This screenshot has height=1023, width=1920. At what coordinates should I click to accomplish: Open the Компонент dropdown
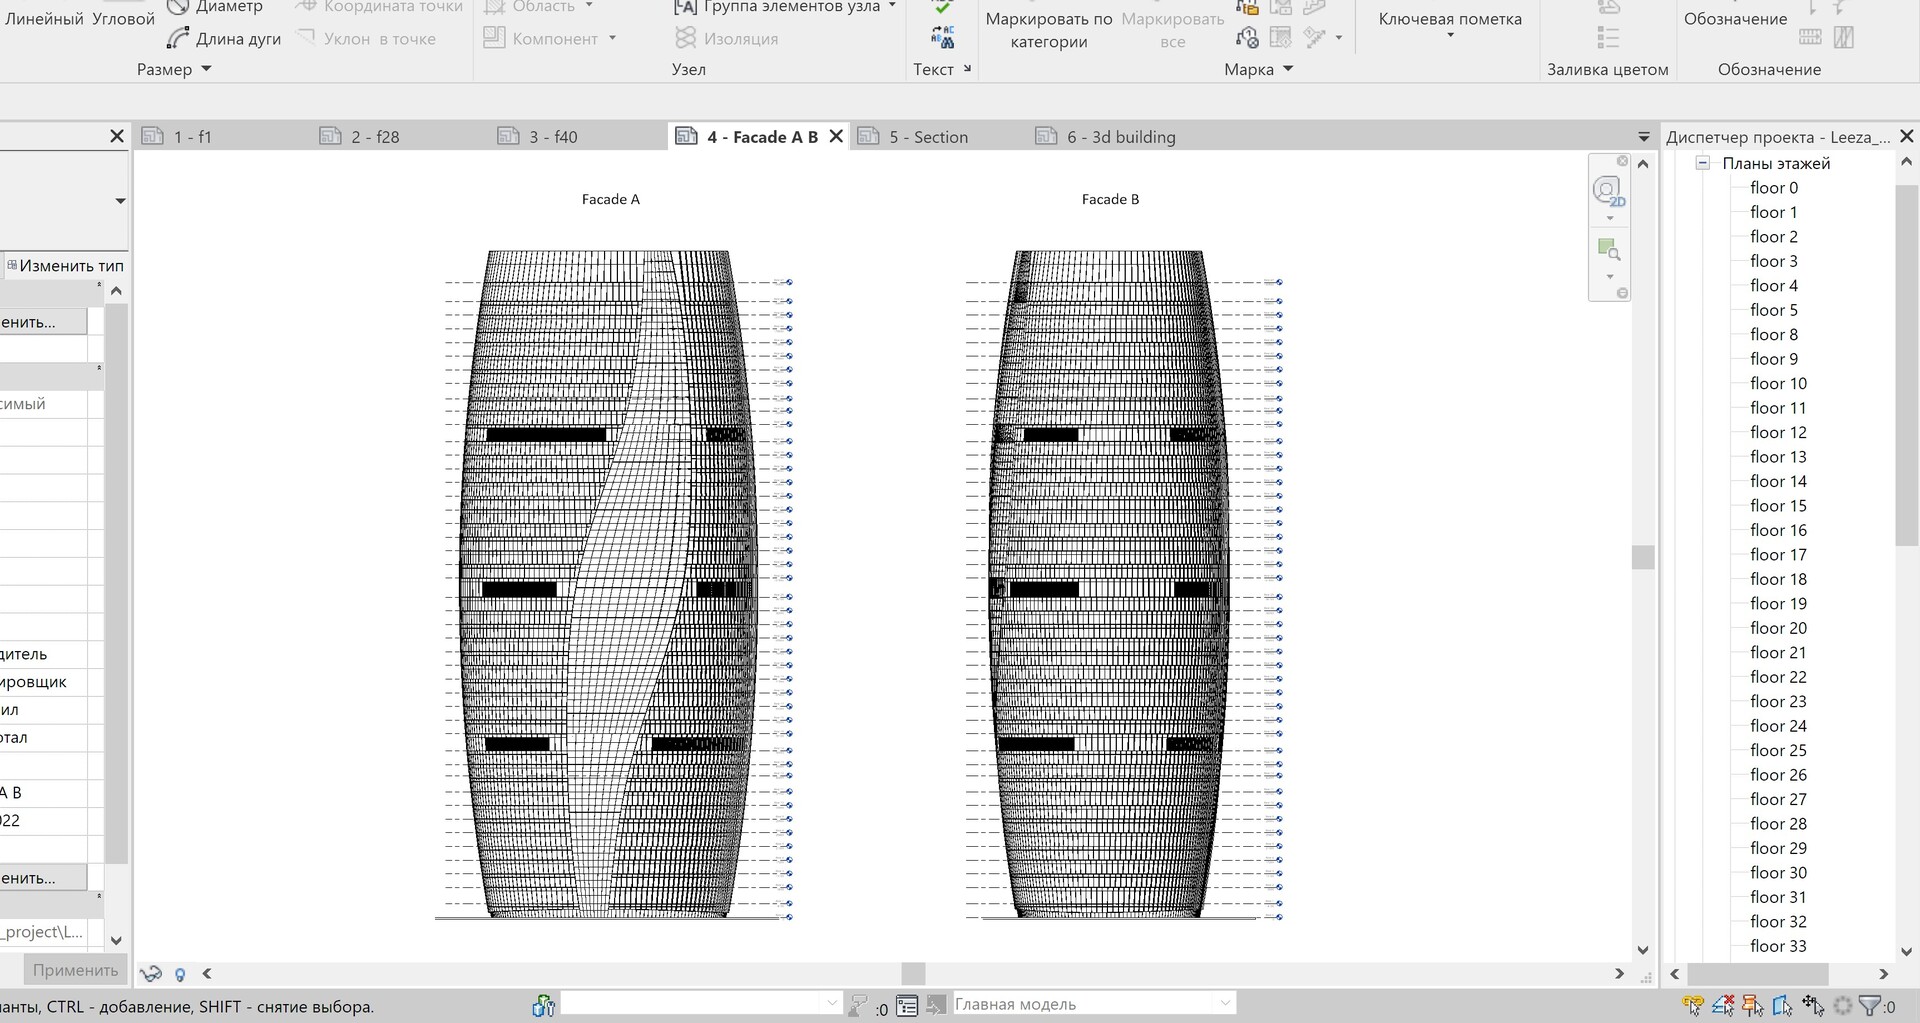click(x=613, y=38)
